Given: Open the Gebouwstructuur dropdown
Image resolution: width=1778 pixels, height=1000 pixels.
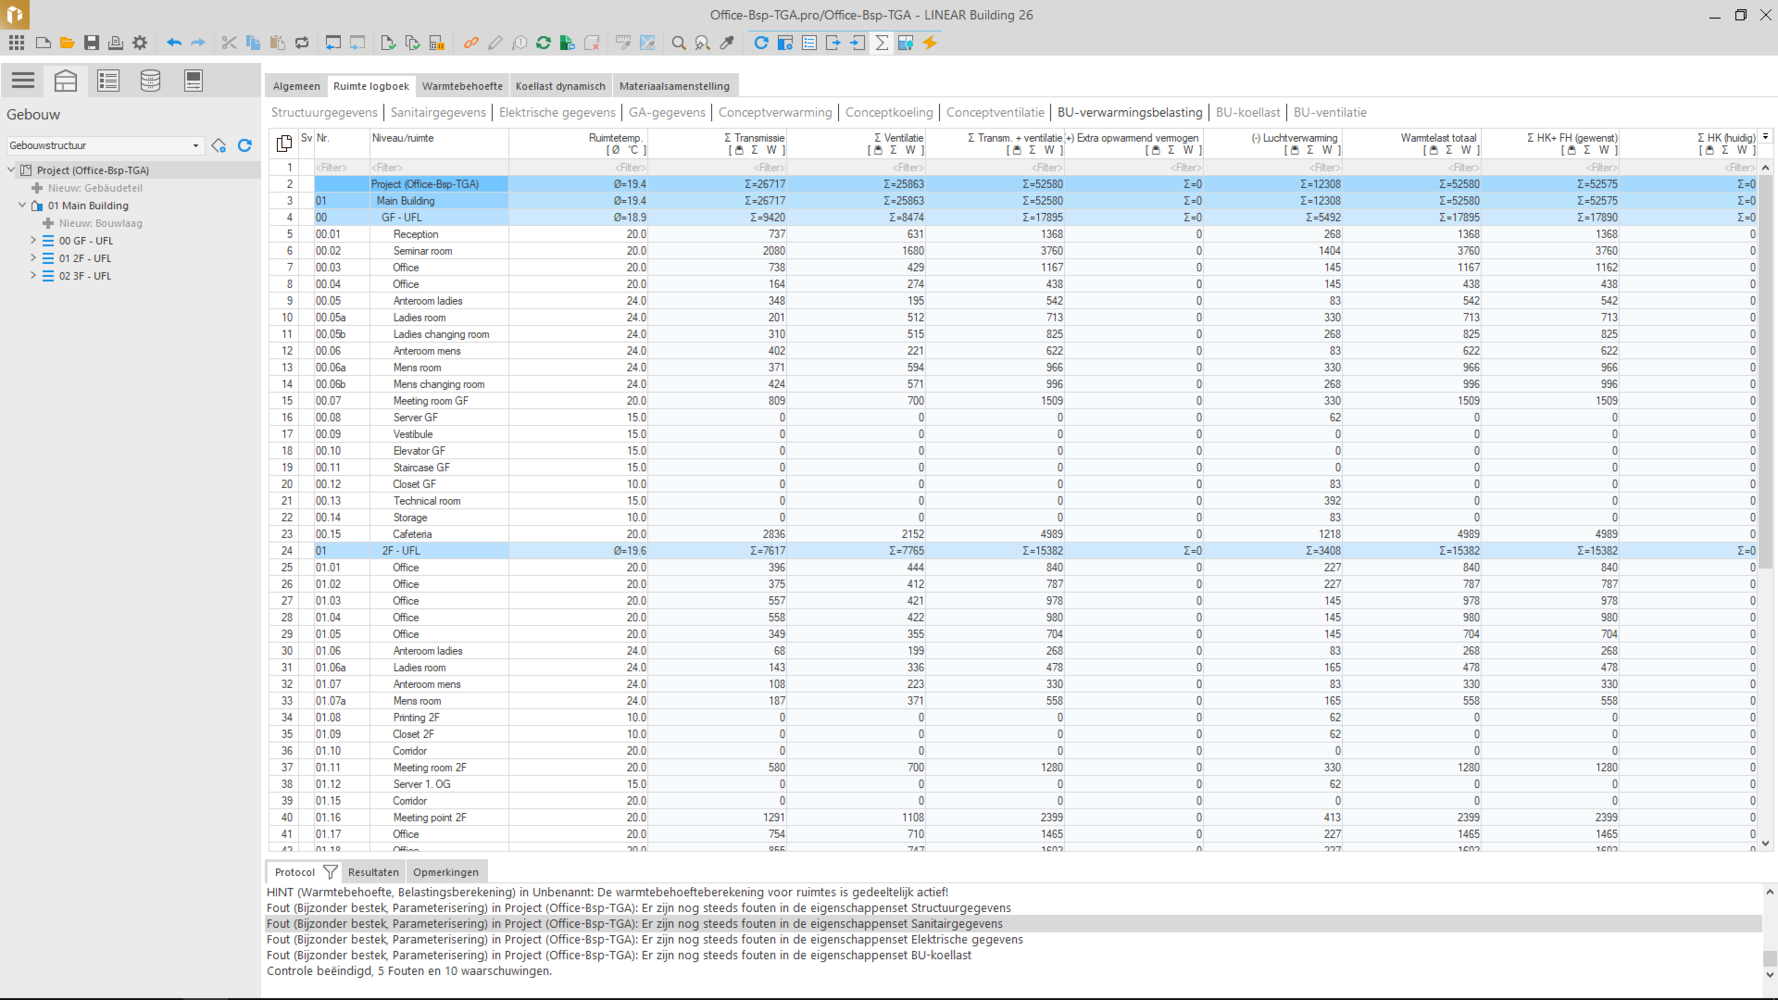Looking at the screenshot, I should point(195,146).
